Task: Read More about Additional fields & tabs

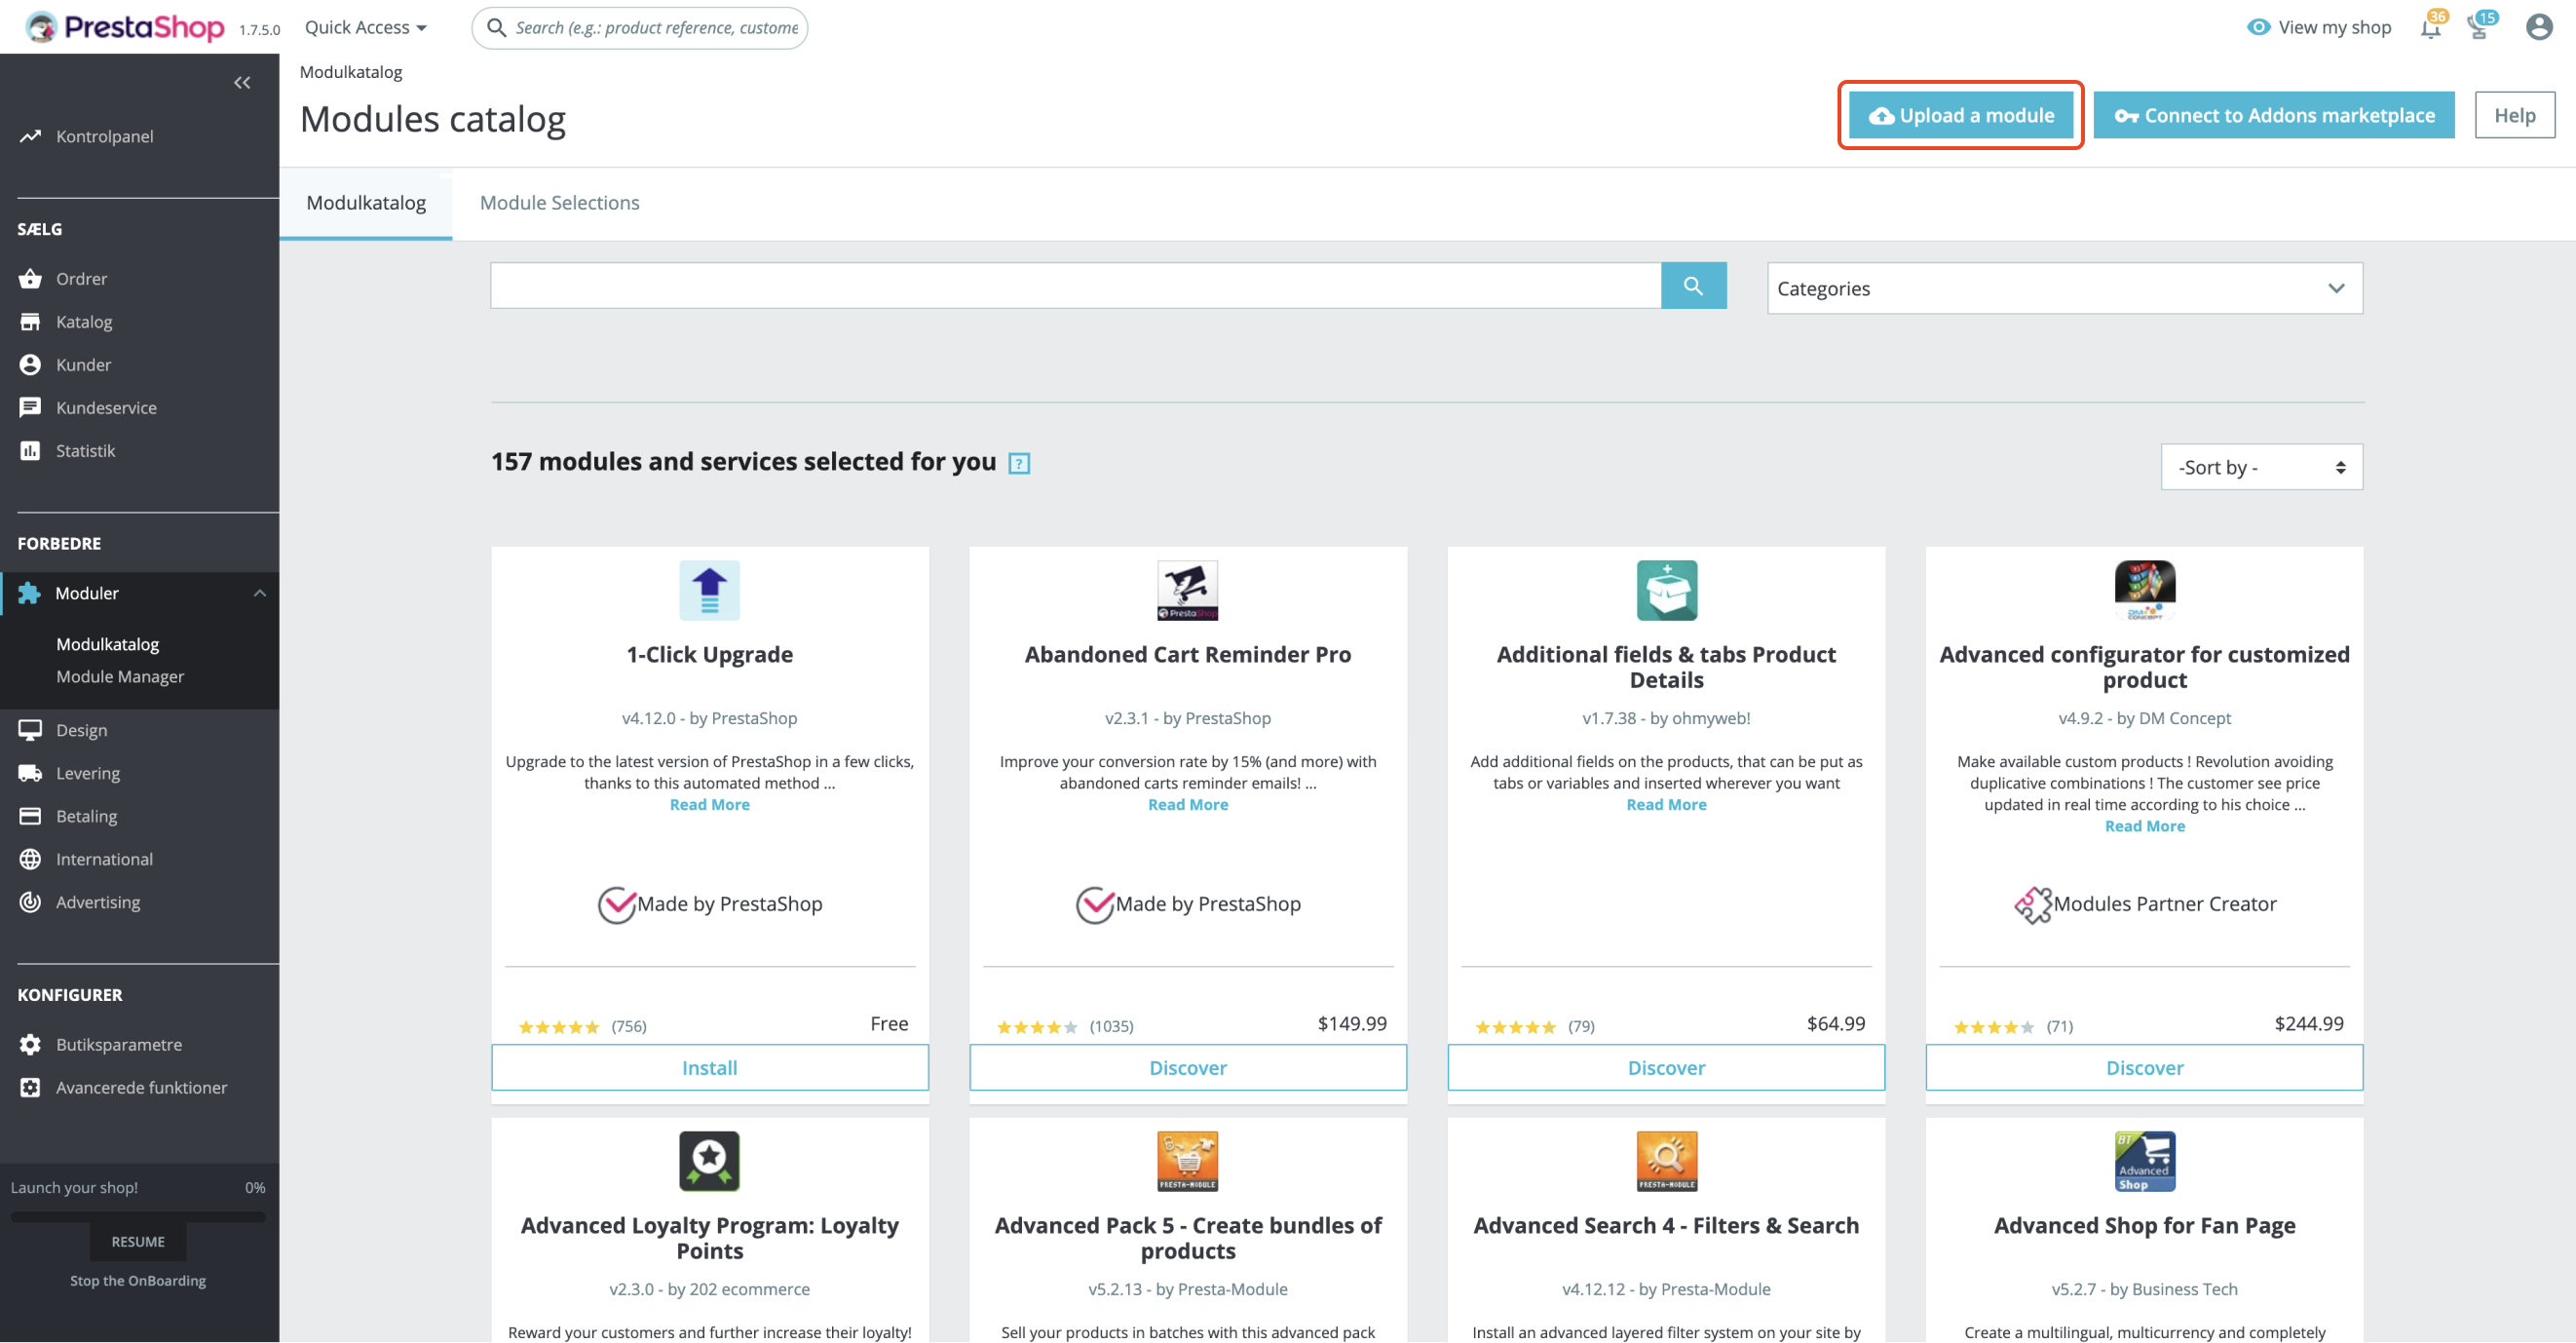Action: (x=1666, y=805)
